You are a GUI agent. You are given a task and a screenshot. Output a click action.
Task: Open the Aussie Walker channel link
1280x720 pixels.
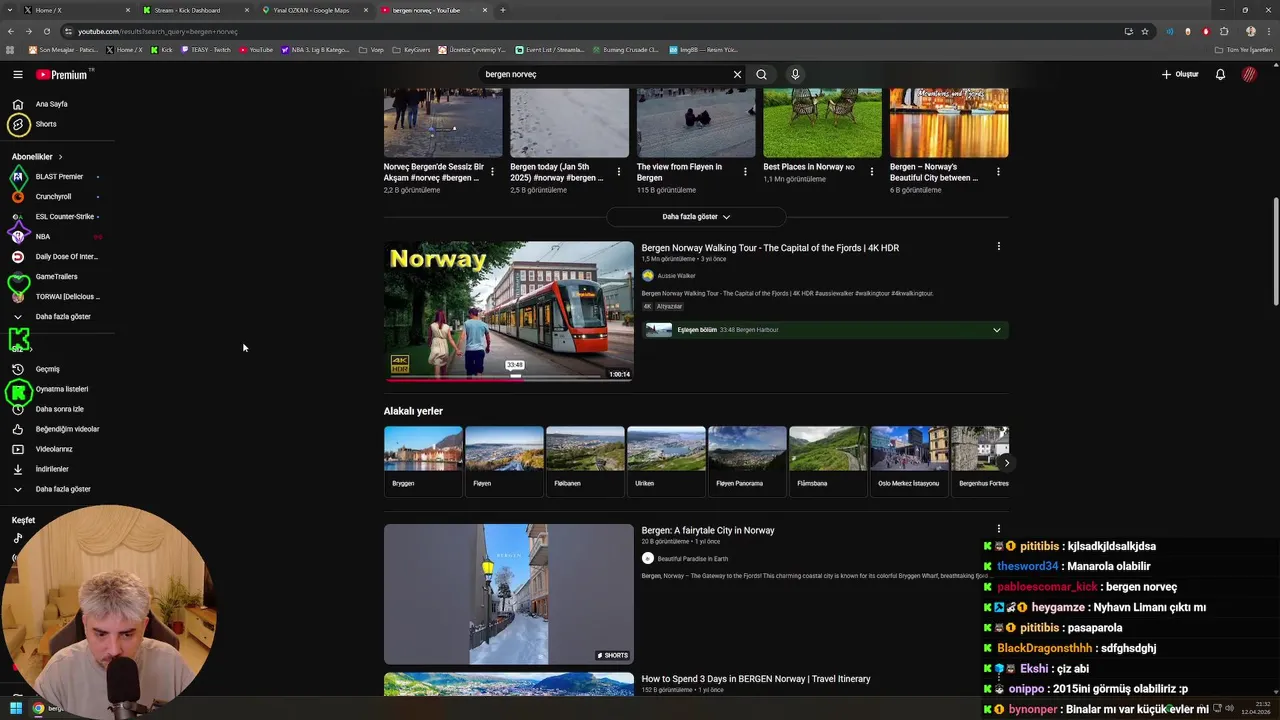(x=676, y=276)
